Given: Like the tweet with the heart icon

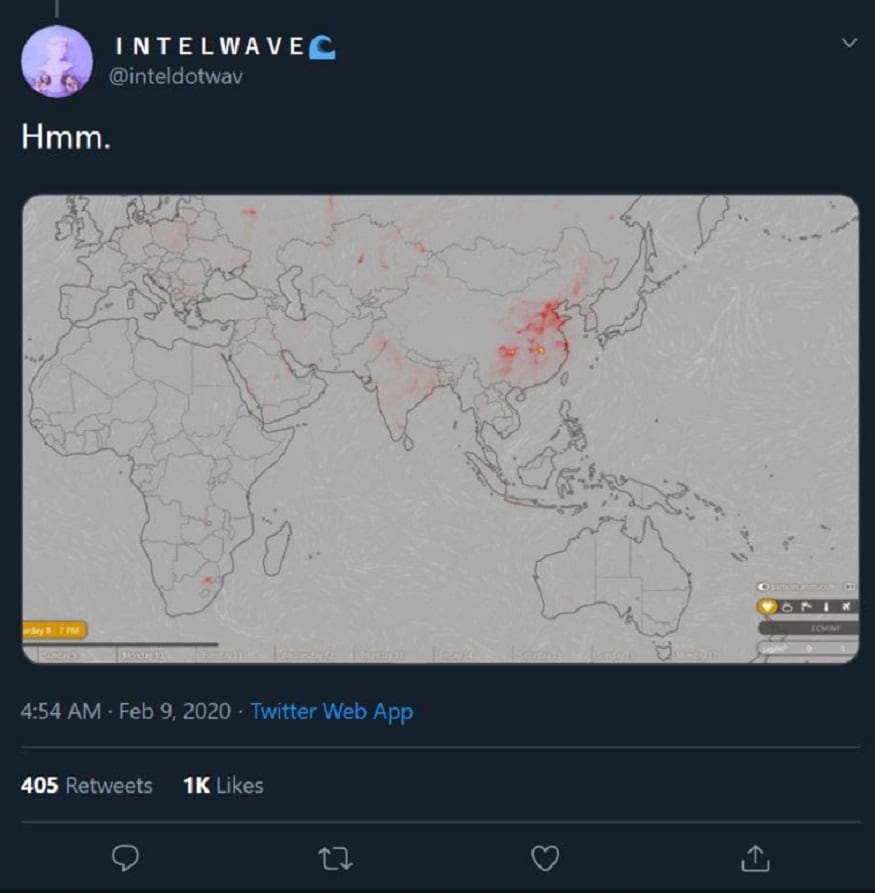Looking at the screenshot, I should point(545,858).
